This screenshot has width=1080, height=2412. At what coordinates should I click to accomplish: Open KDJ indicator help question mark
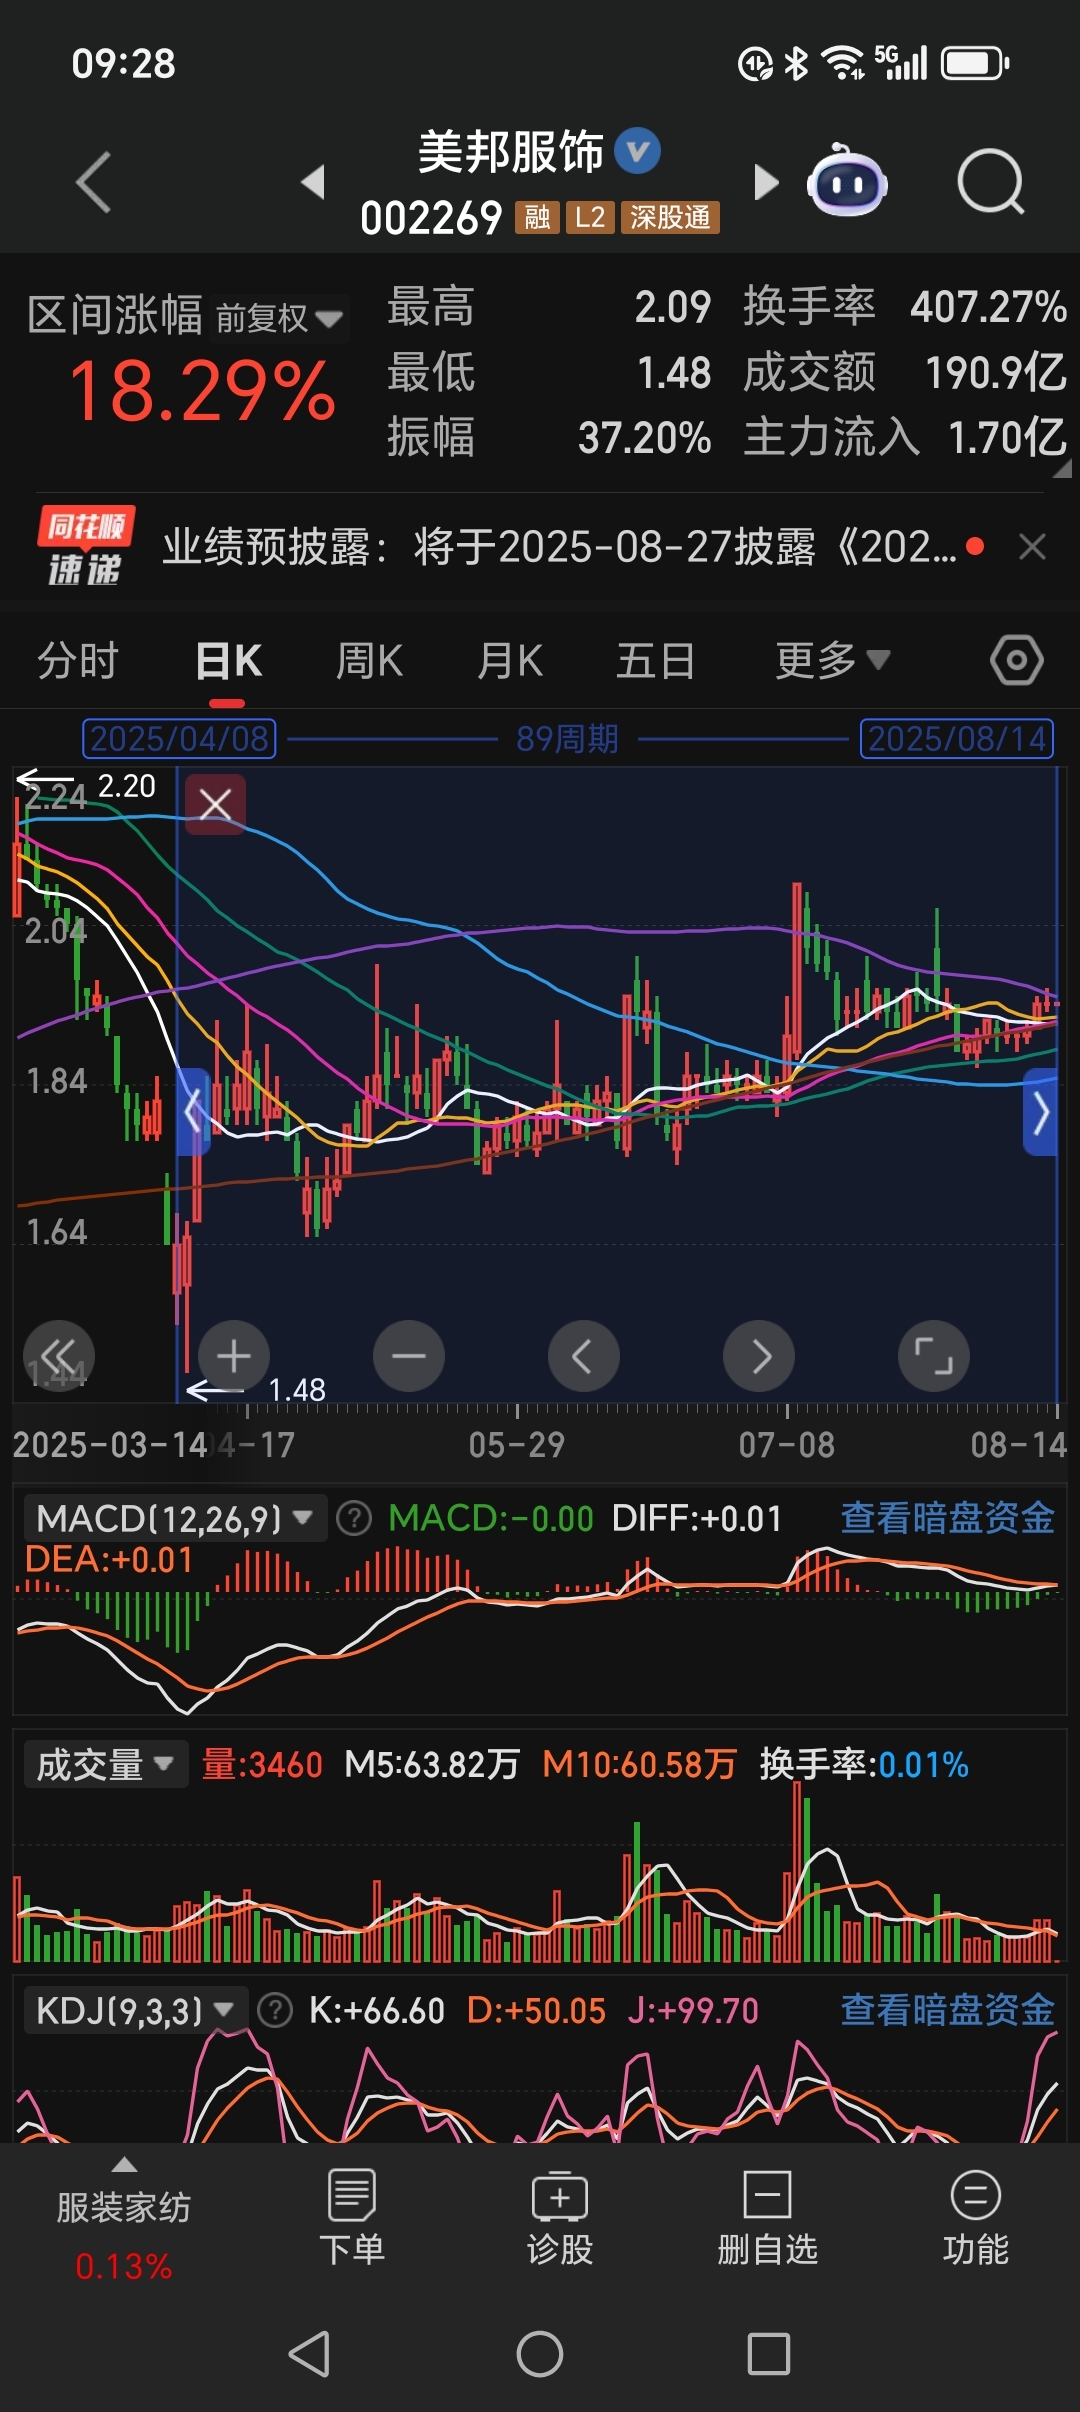pyautogui.click(x=275, y=2010)
